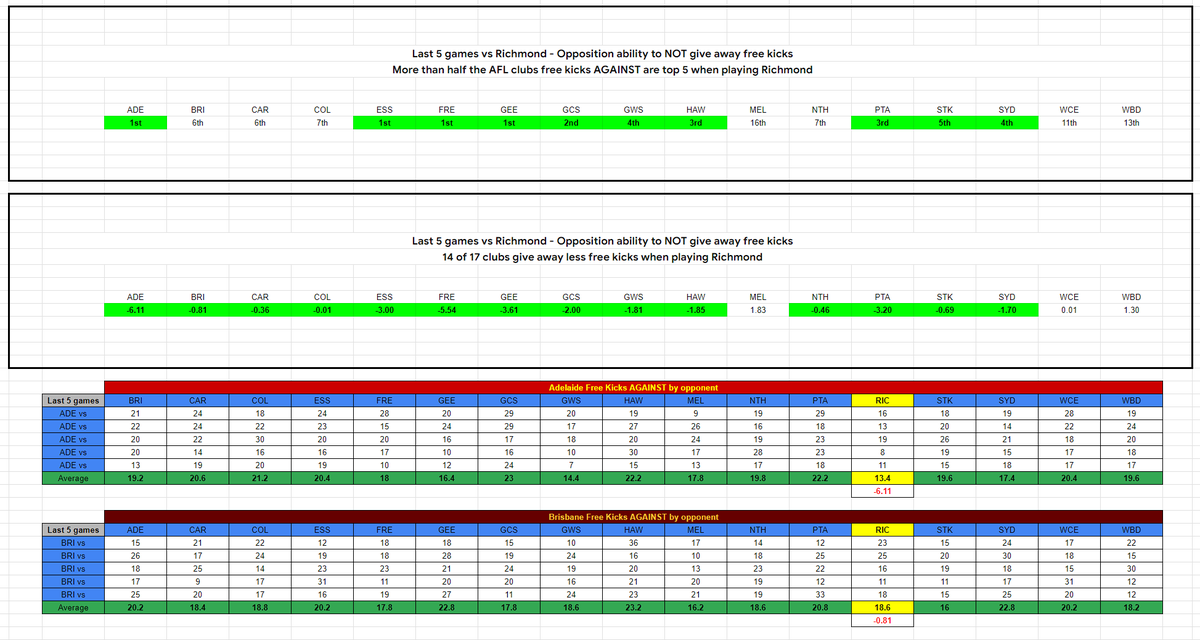Click the '23.2' Brisbane average under HAW
Viewport: 1200px width, 640px height.
633,608
